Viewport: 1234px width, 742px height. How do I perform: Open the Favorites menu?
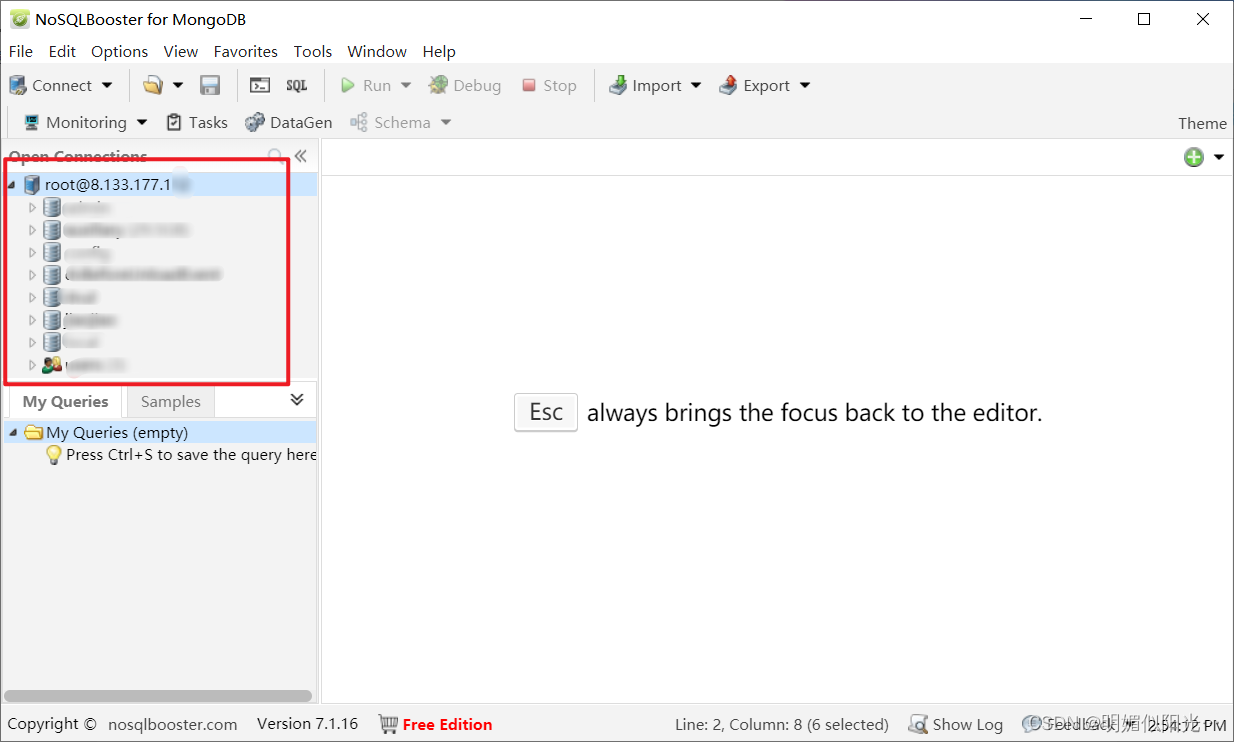(x=245, y=51)
